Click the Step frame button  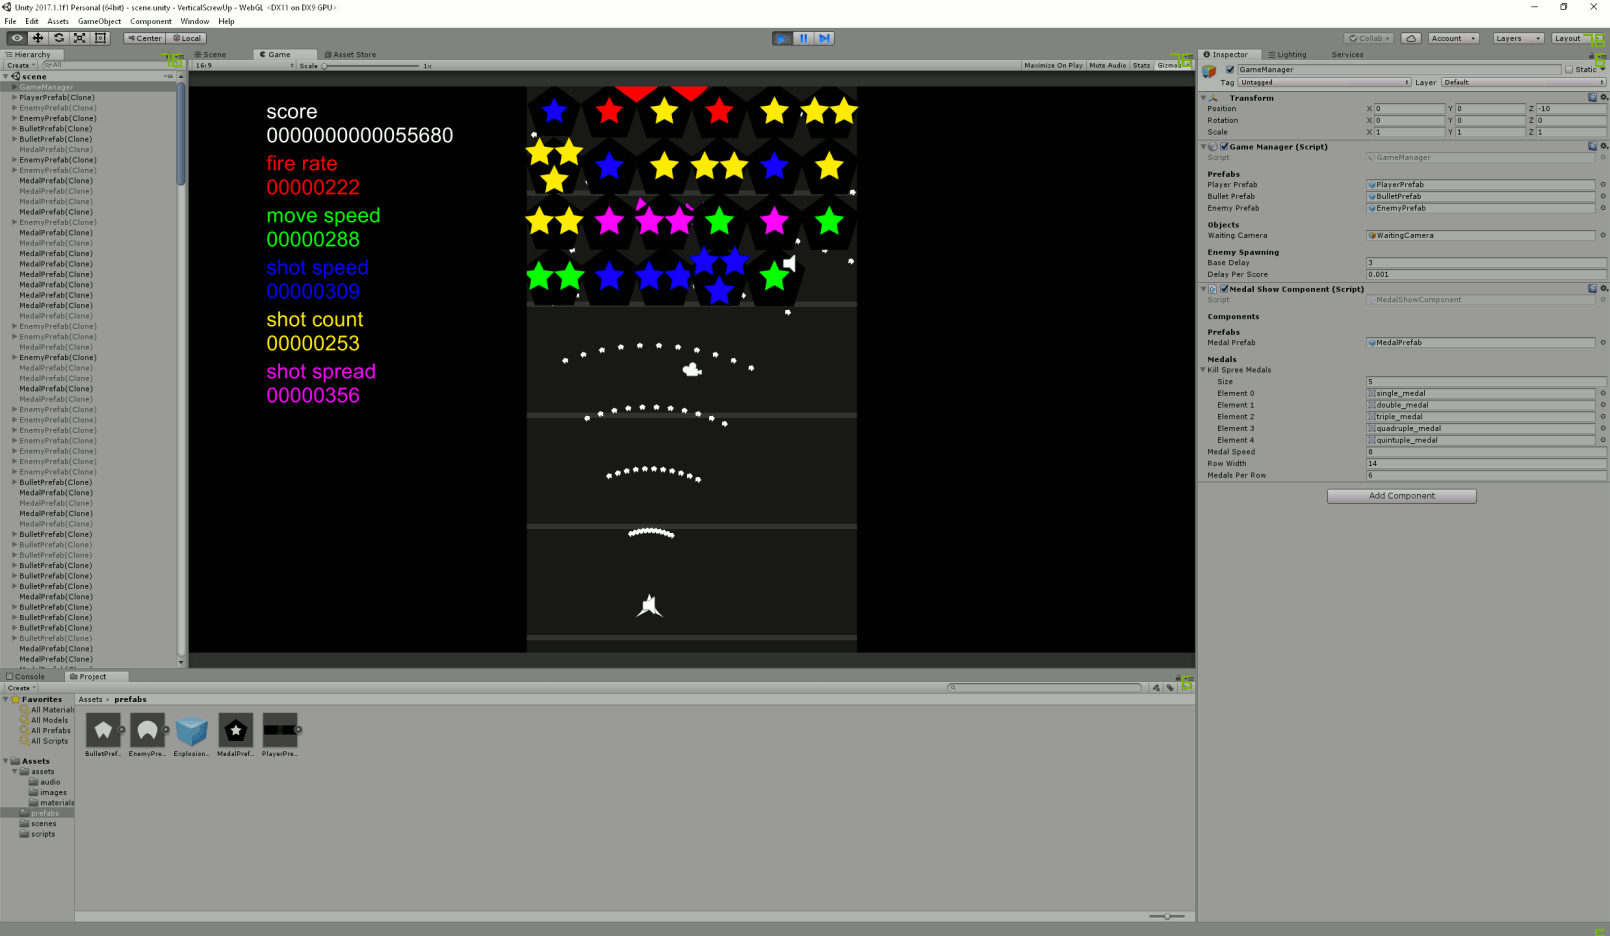(x=824, y=38)
